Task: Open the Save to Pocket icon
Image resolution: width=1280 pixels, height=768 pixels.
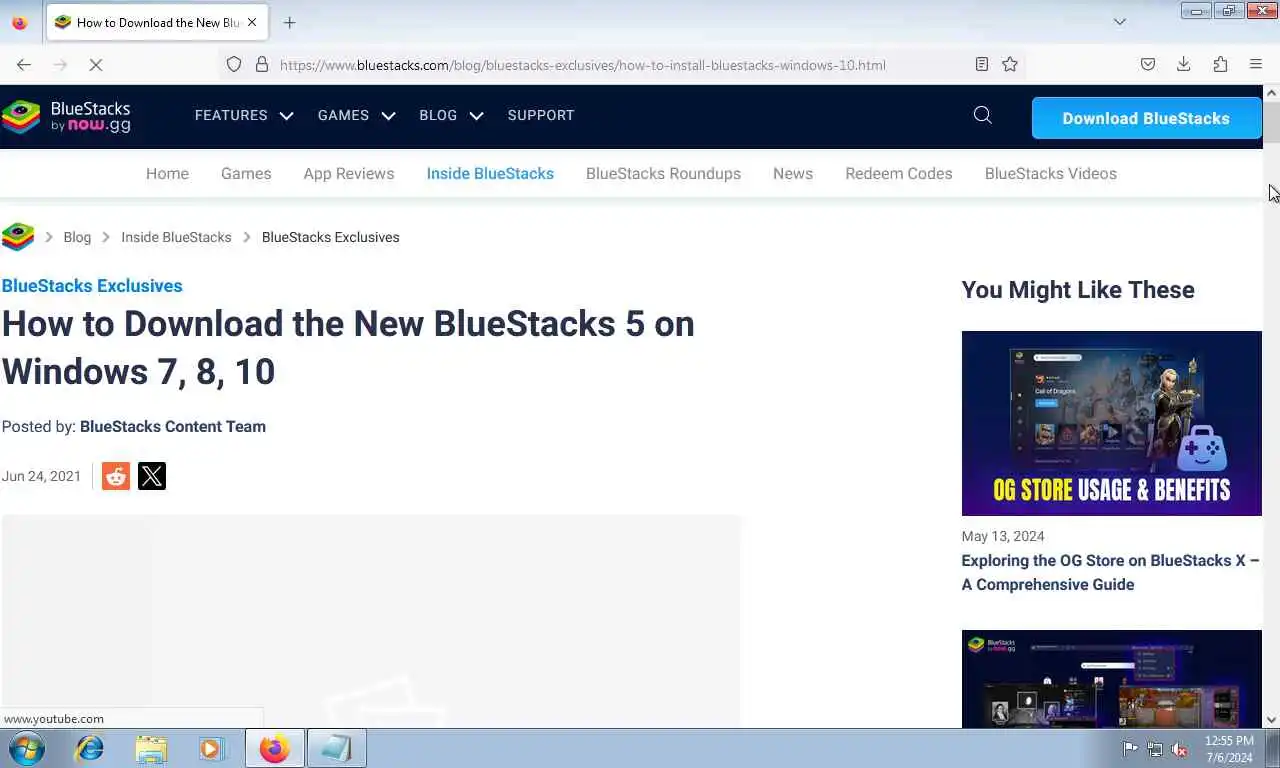Action: point(1148,64)
